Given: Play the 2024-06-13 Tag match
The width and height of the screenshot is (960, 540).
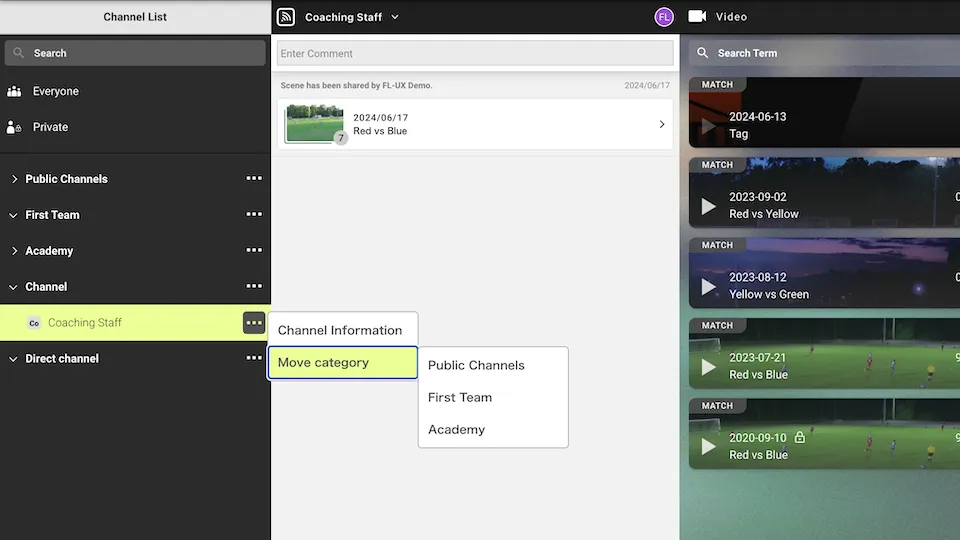Looking at the screenshot, I should [x=708, y=126].
